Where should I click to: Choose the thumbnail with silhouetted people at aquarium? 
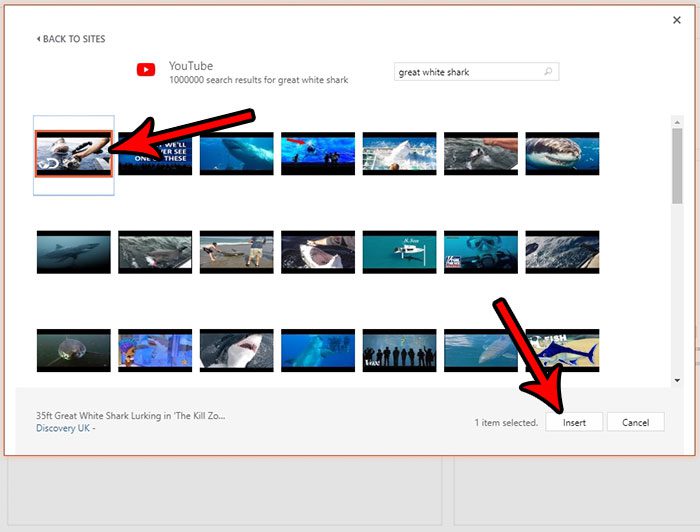399,350
